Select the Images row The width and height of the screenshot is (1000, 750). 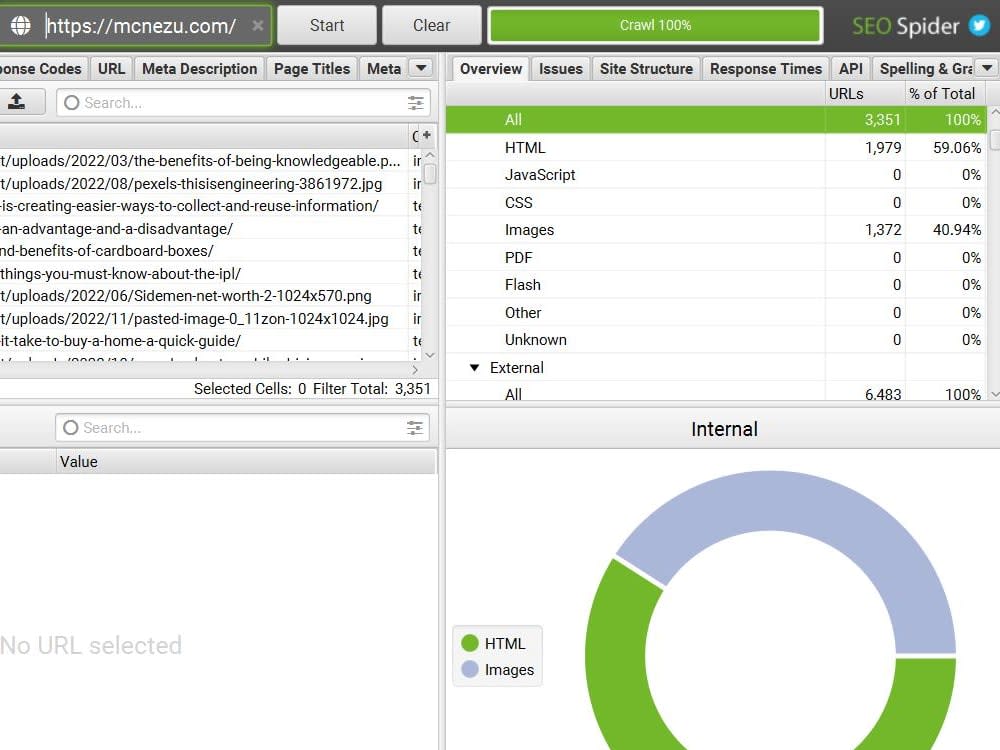[x=716, y=230]
